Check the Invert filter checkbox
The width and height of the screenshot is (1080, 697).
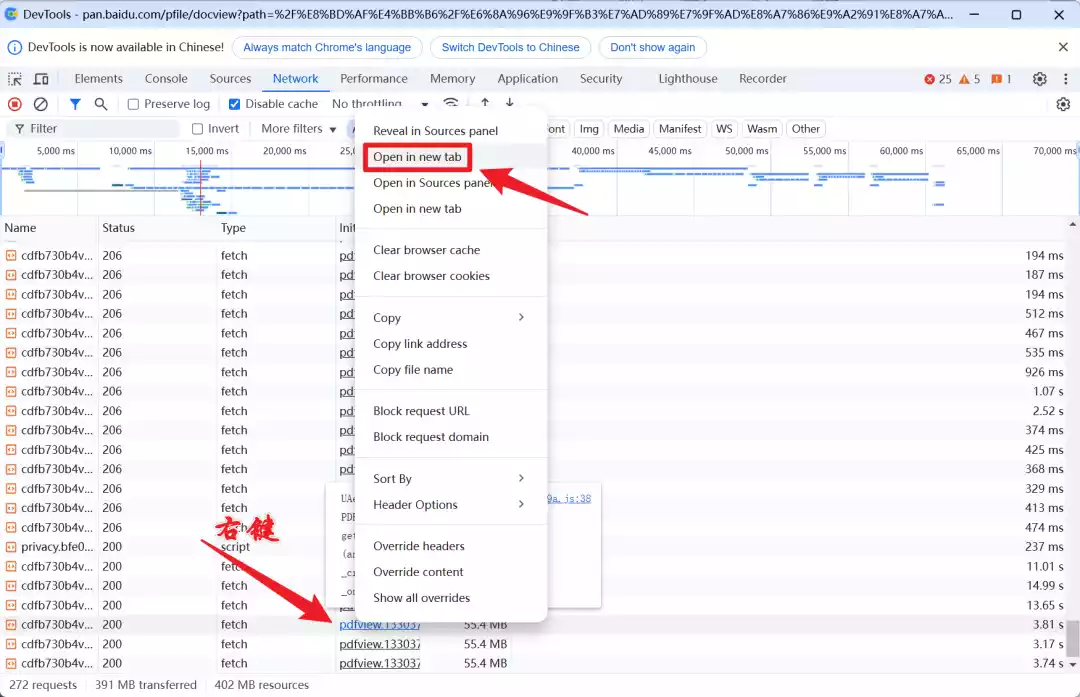198,129
